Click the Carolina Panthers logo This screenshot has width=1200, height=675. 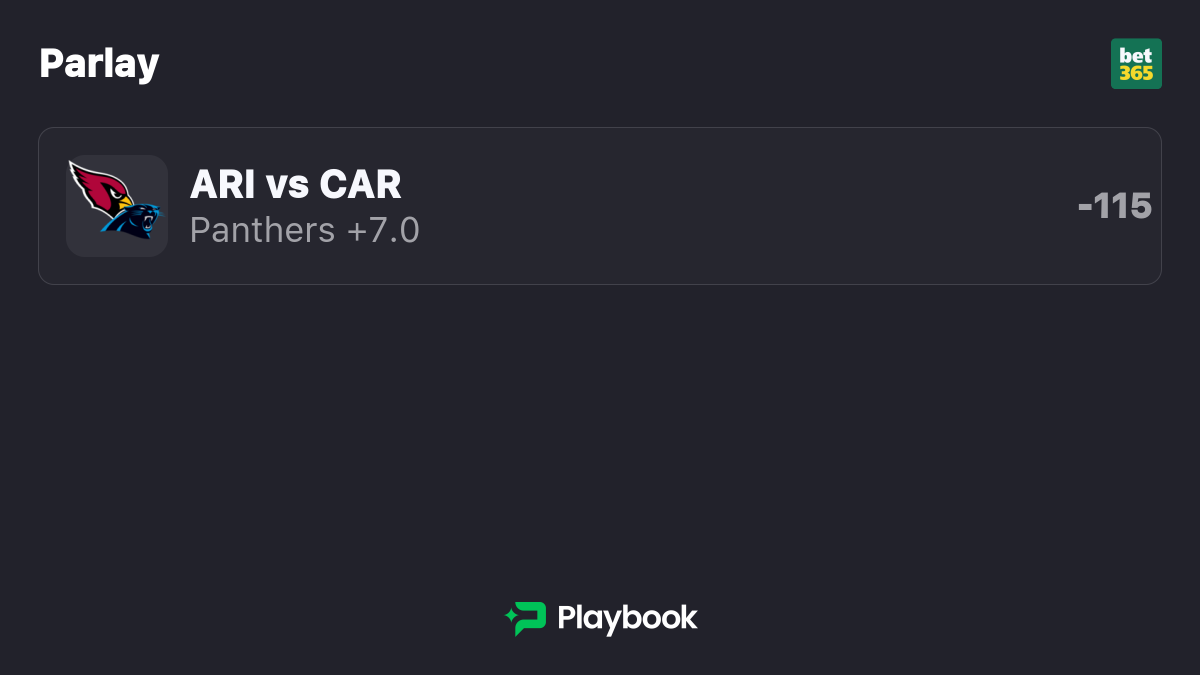click(131, 220)
